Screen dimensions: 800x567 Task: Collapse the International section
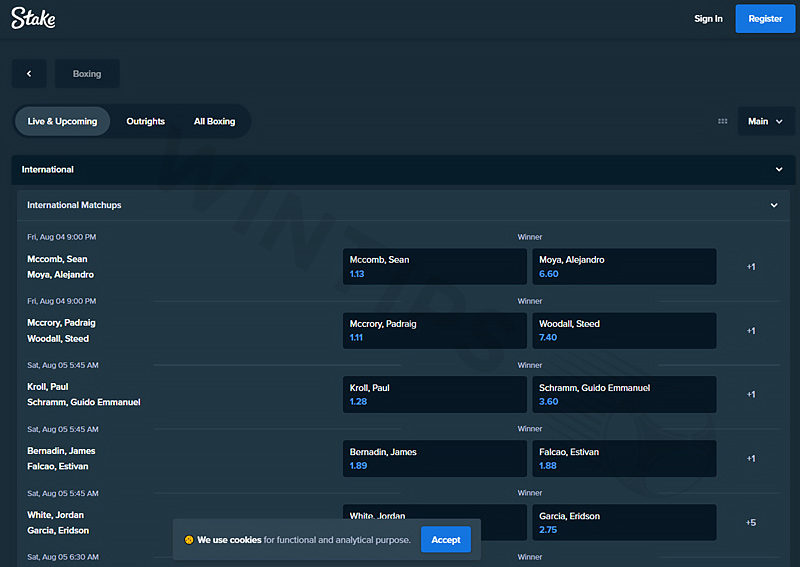[x=403, y=169]
